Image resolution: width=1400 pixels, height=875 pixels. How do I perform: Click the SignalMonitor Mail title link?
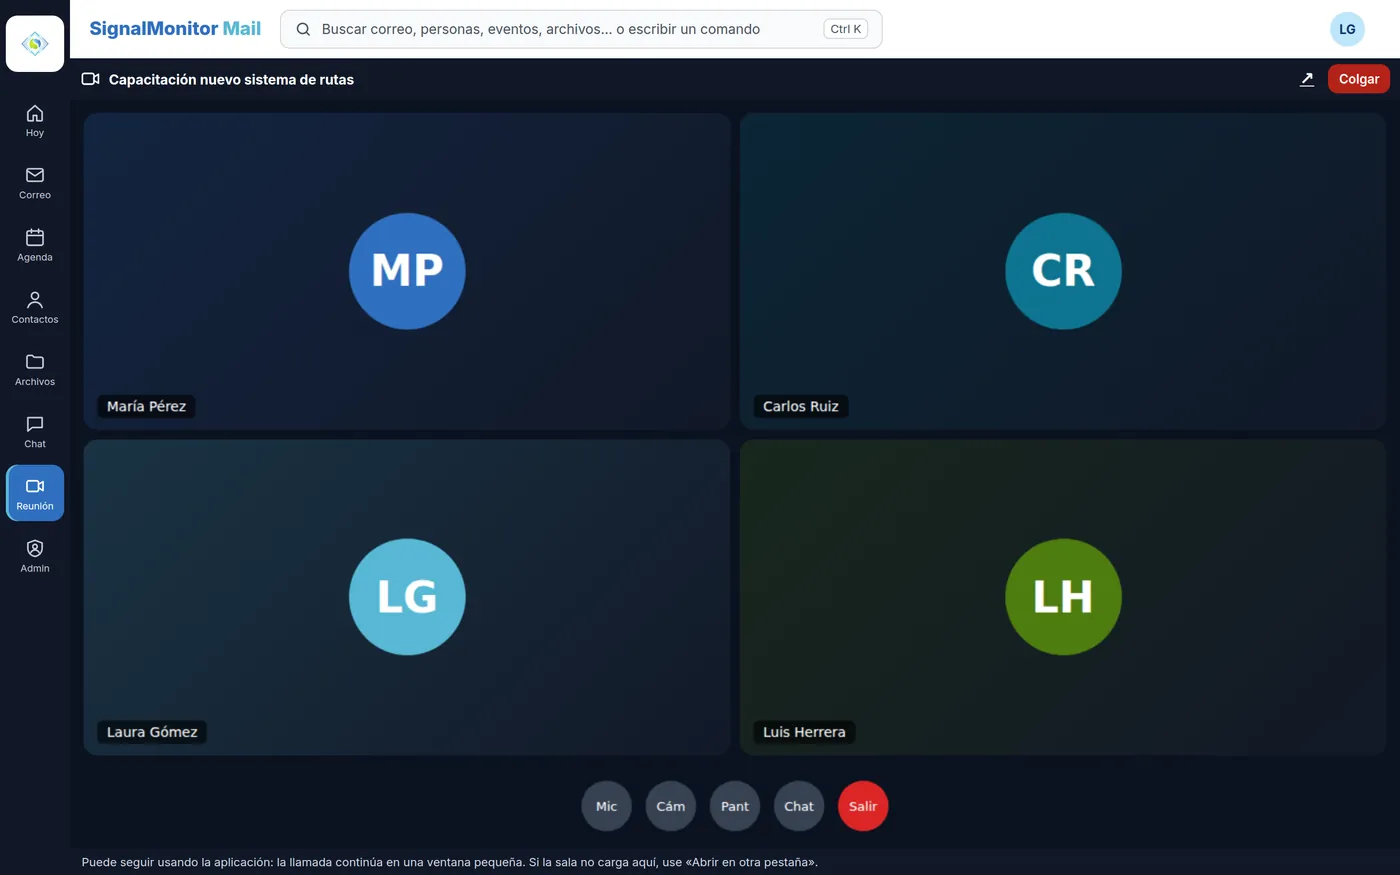coord(175,29)
